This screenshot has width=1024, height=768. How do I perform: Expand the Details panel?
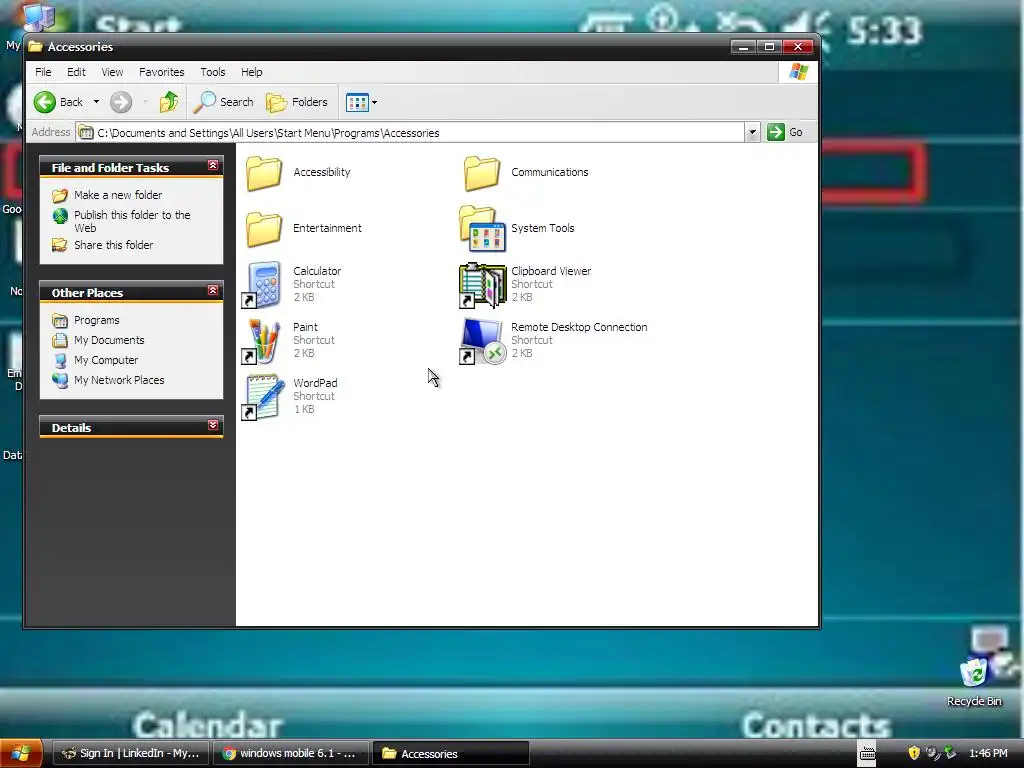(x=213, y=426)
